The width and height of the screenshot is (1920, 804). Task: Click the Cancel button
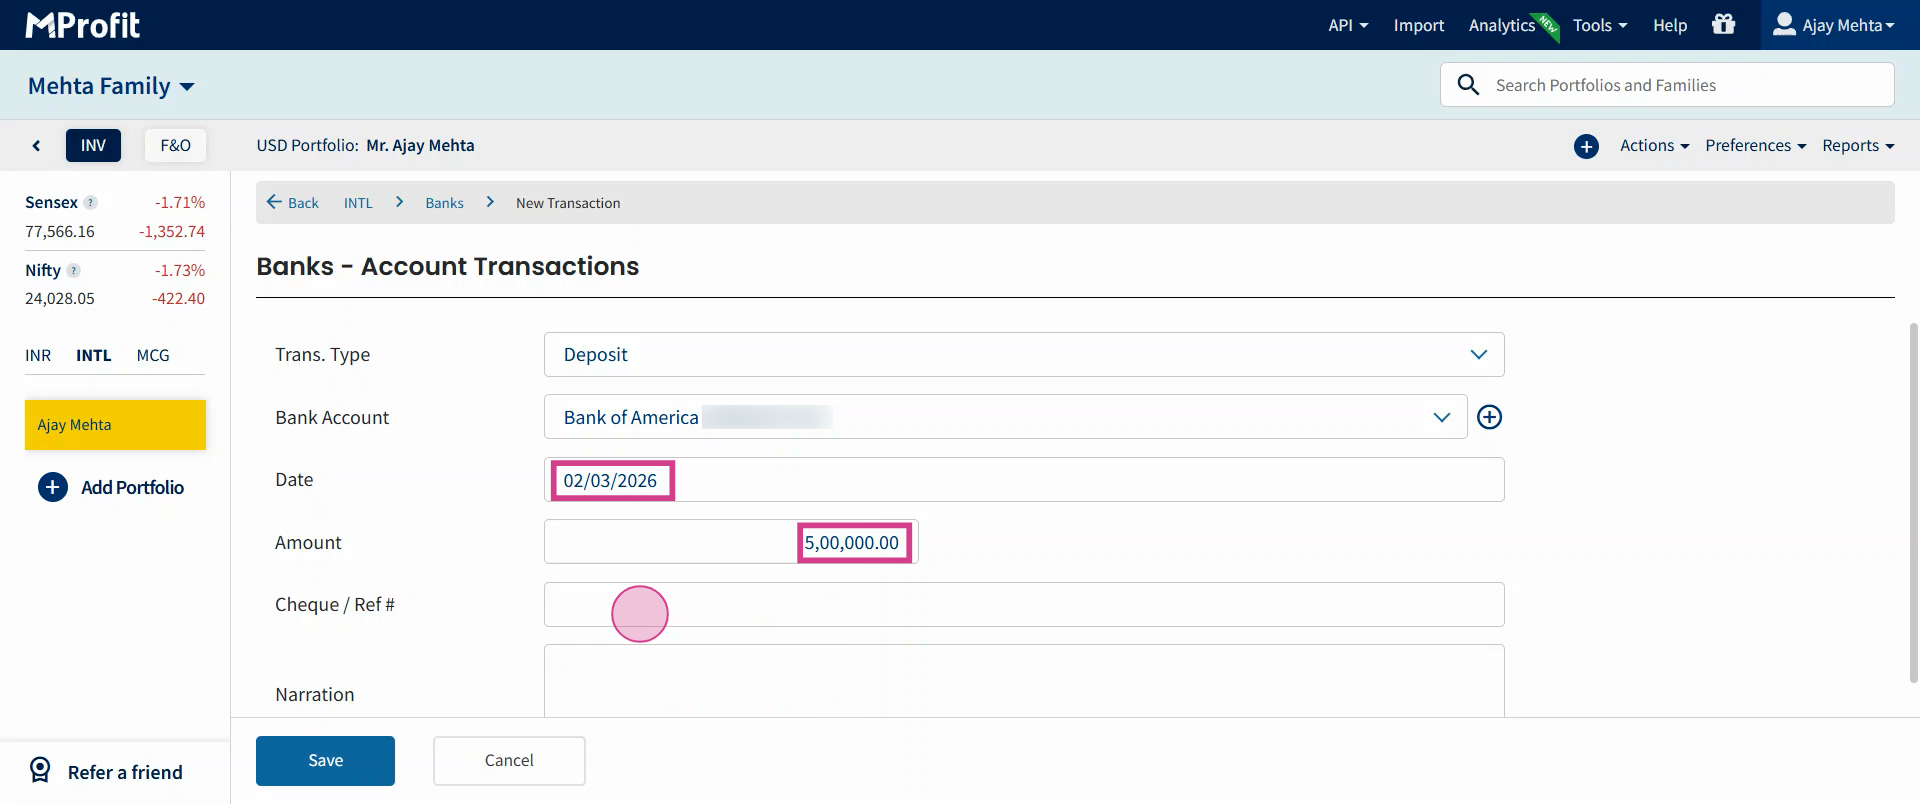click(509, 761)
